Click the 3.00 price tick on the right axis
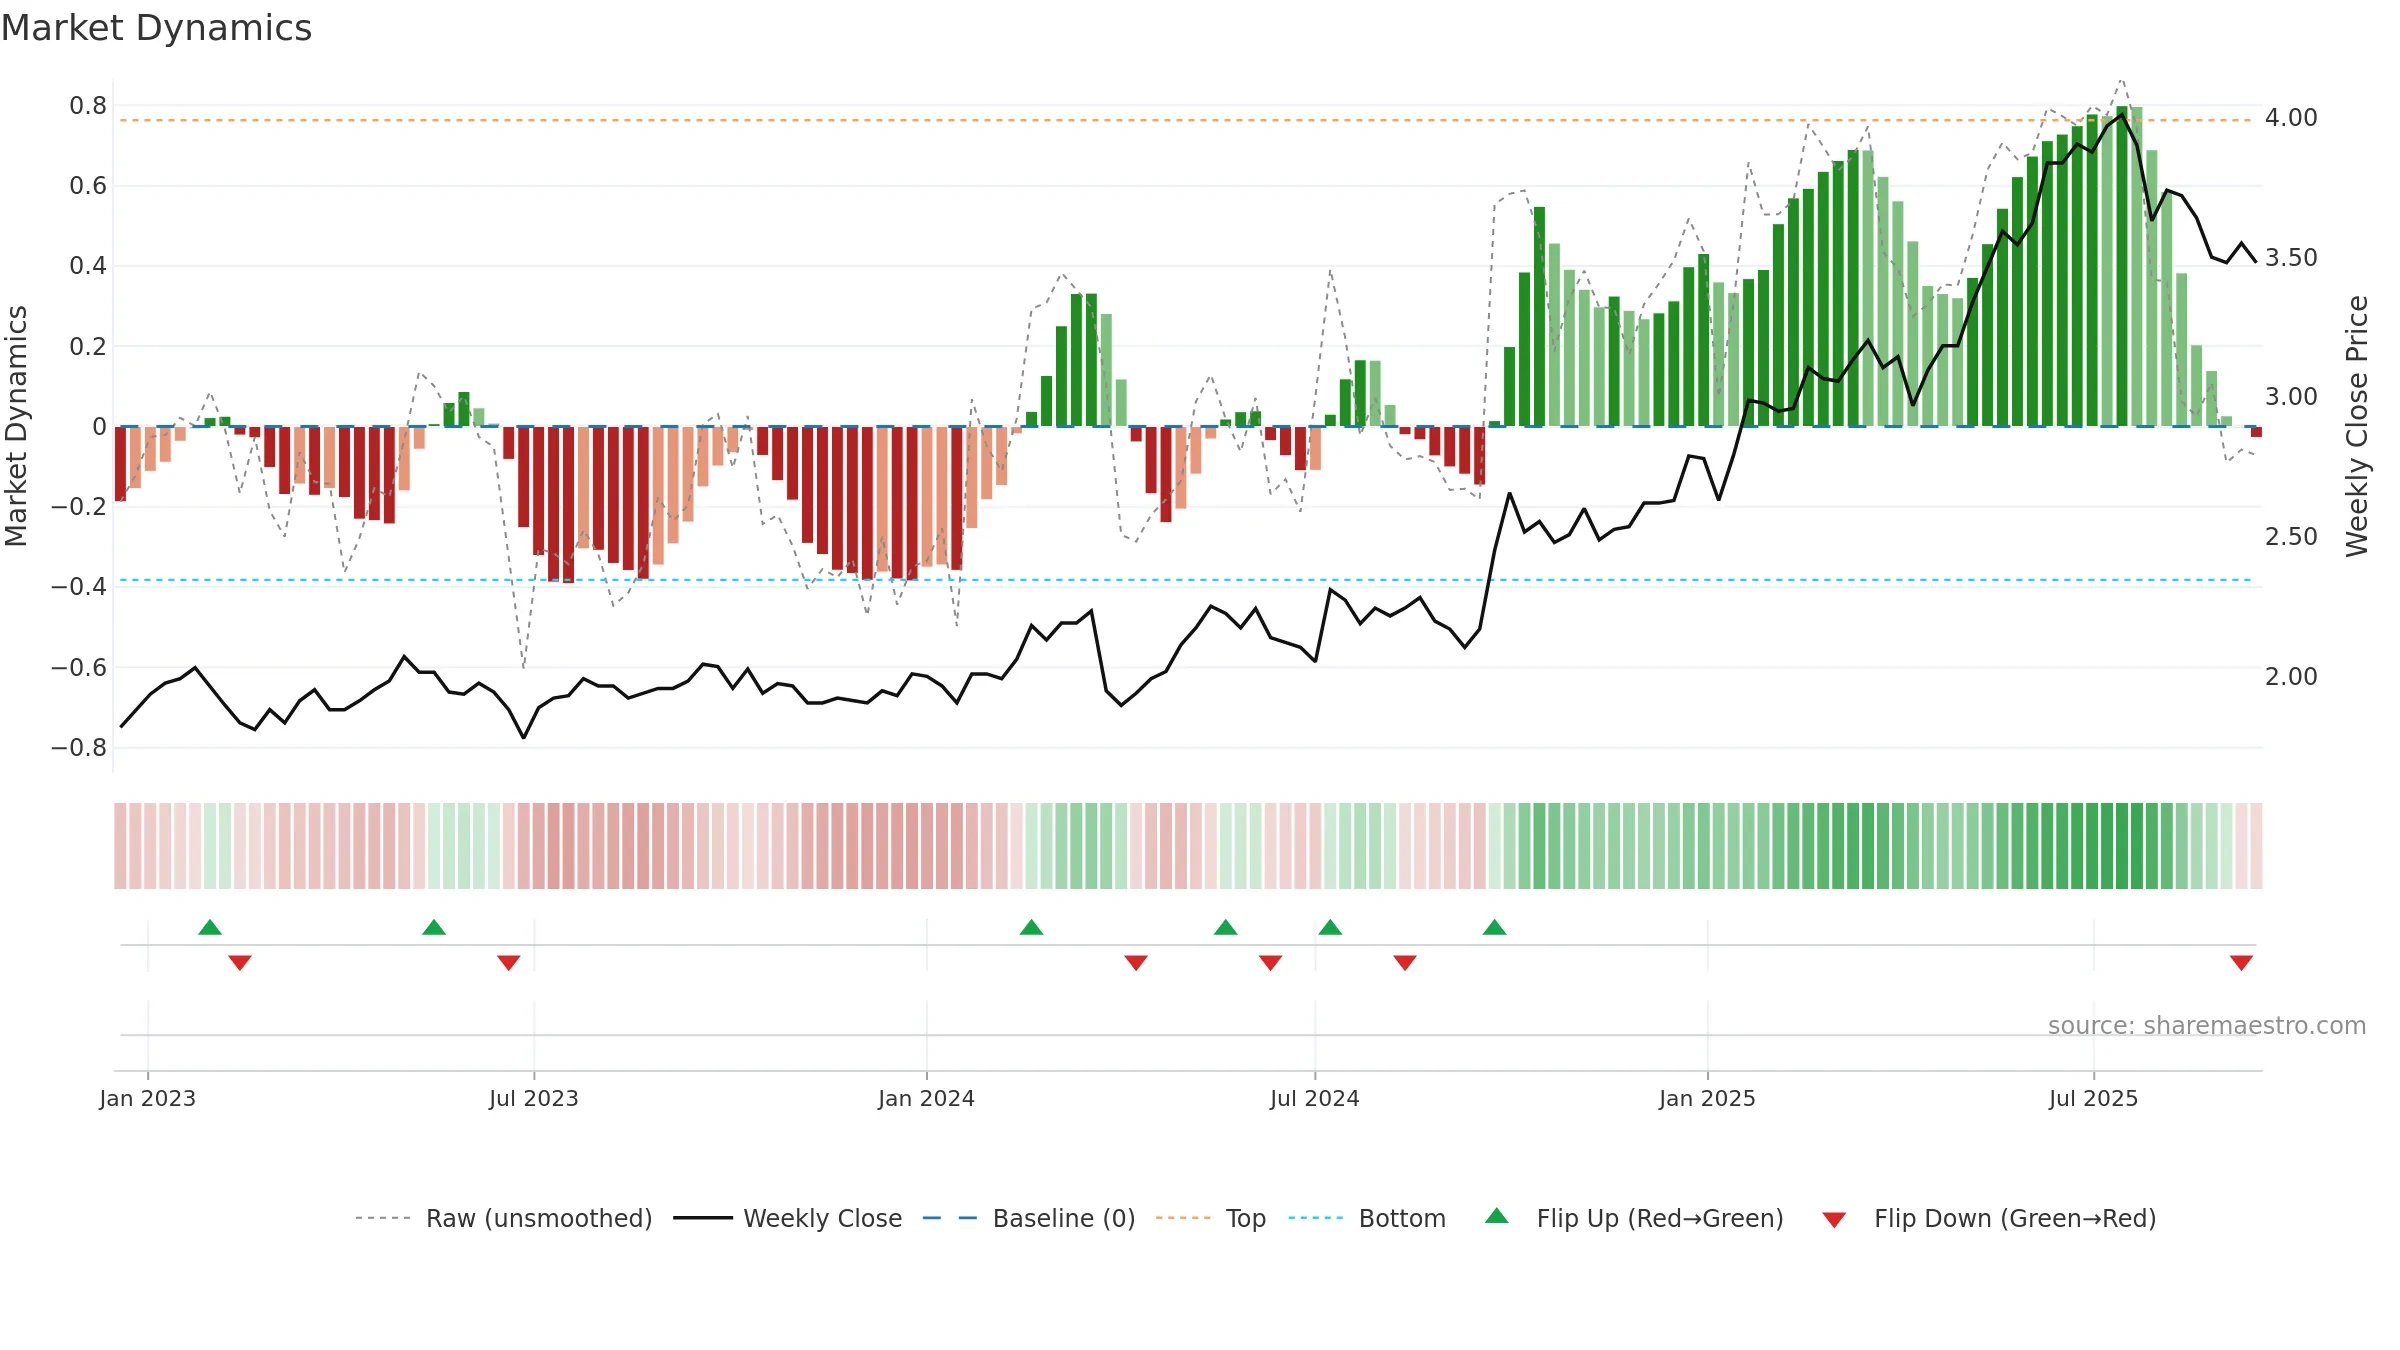The image size is (2400, 1350). [x=2291, y=396]
